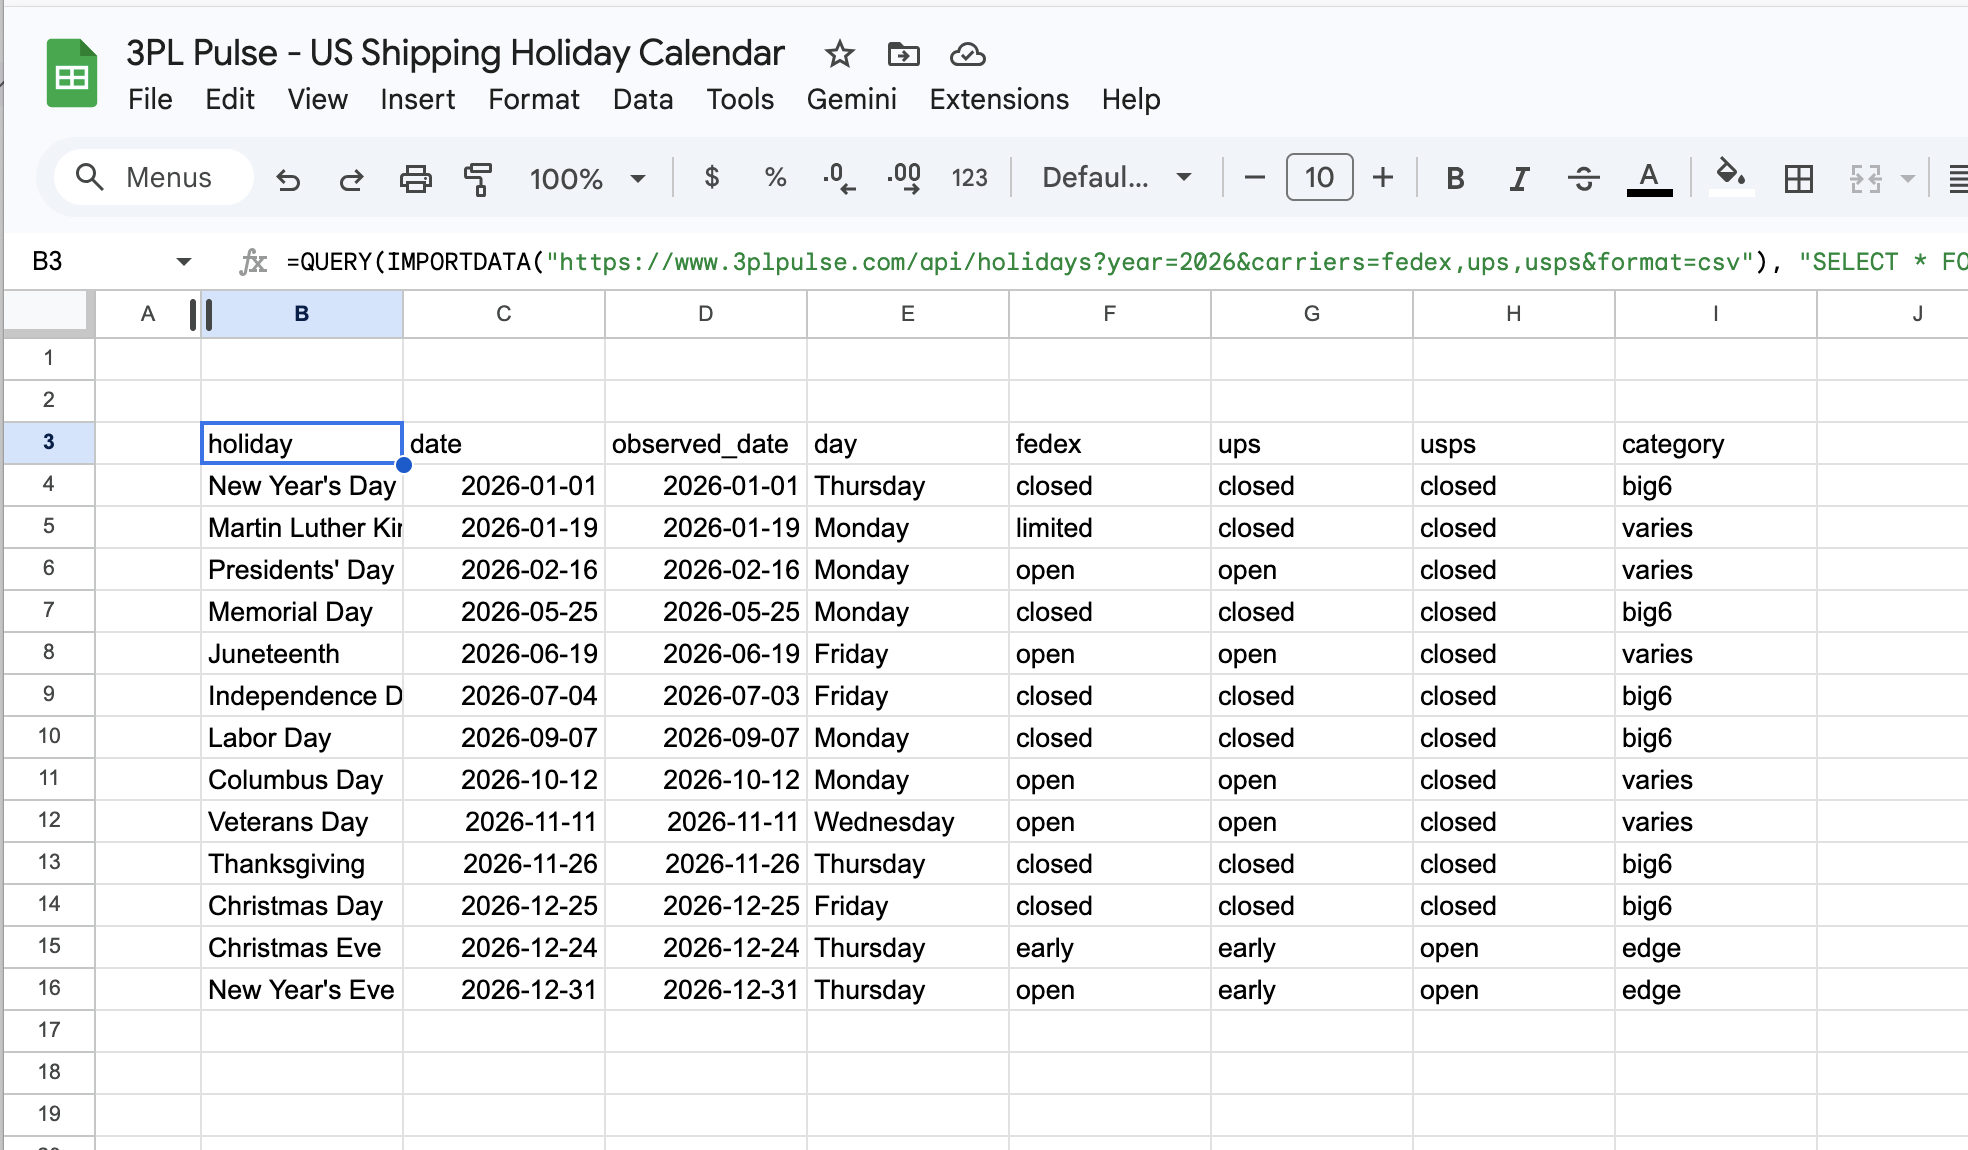Toggle bold formatting
Image resolution: width=1968 pixels, height=1150 pixels.
point(1455,178)
